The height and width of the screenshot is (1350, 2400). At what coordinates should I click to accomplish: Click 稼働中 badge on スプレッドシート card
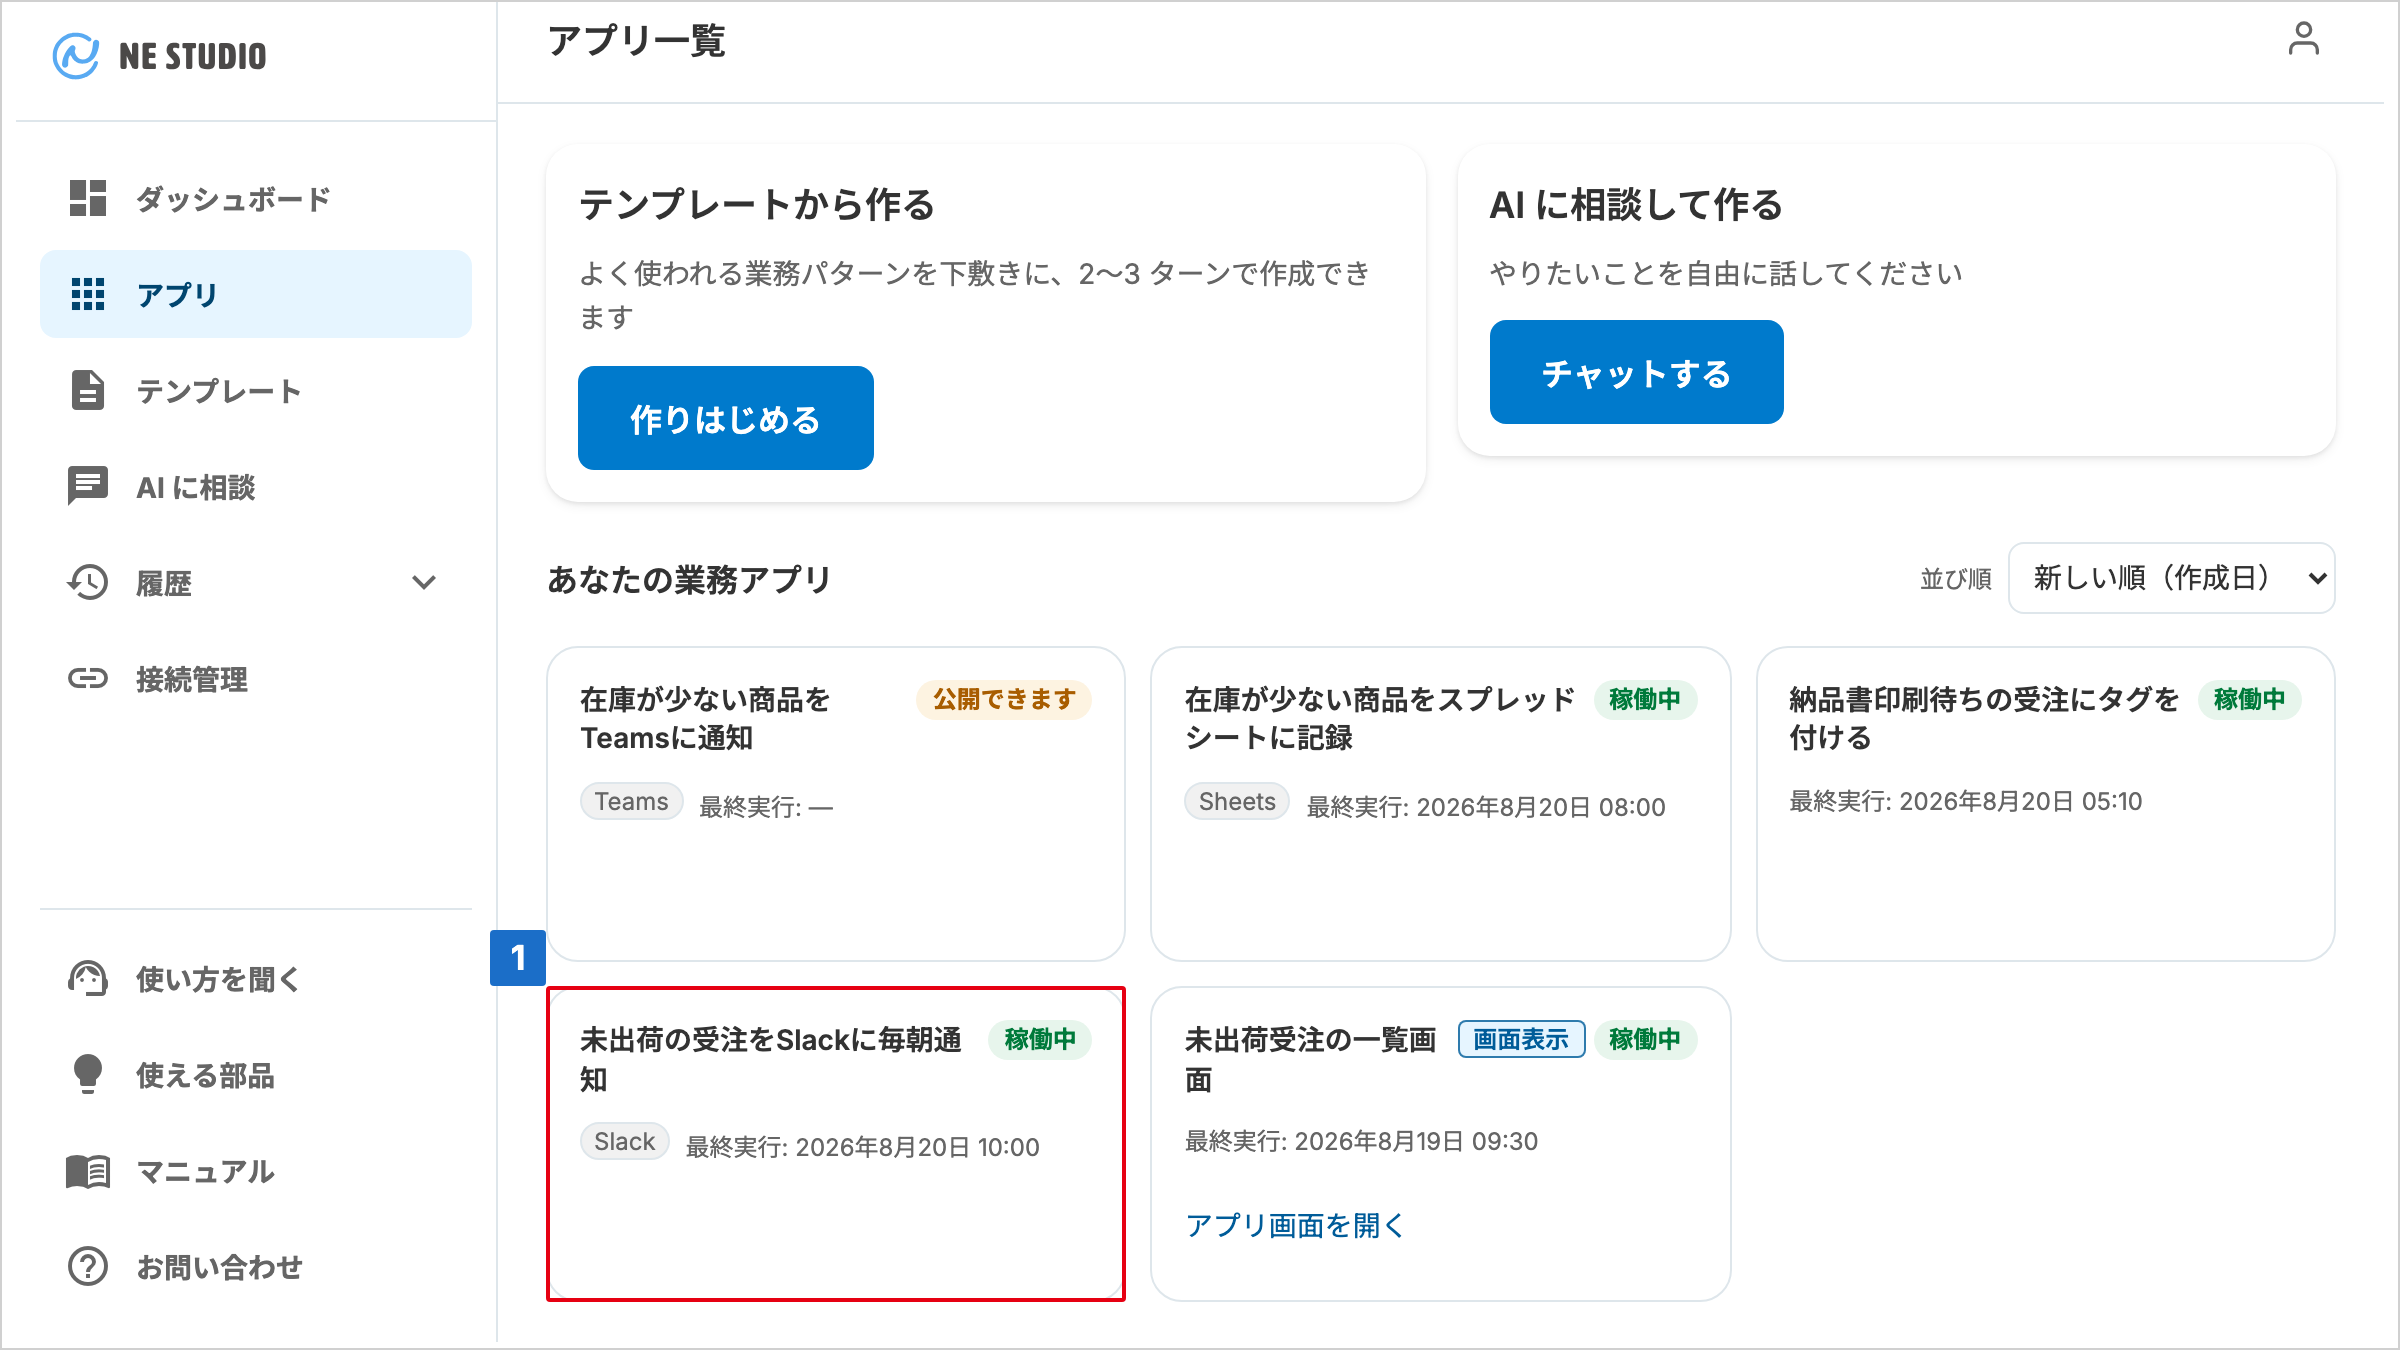pyautogui.click(x=1645, y=699)
